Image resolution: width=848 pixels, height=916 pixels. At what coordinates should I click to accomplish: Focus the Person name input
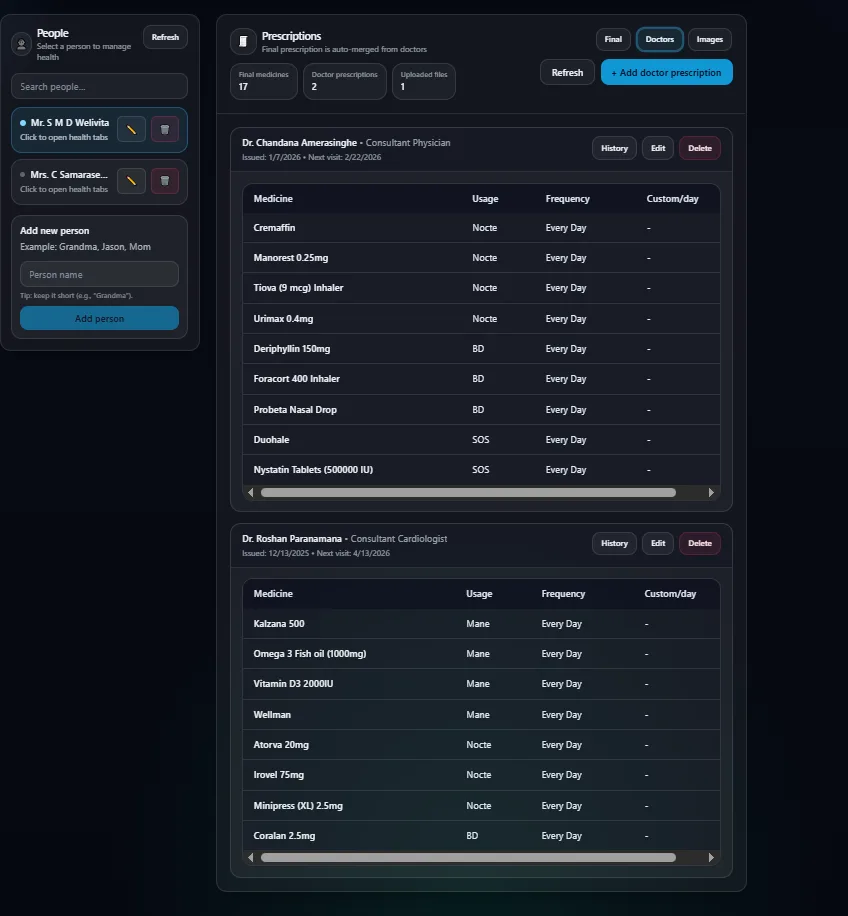tap(99, 275)
